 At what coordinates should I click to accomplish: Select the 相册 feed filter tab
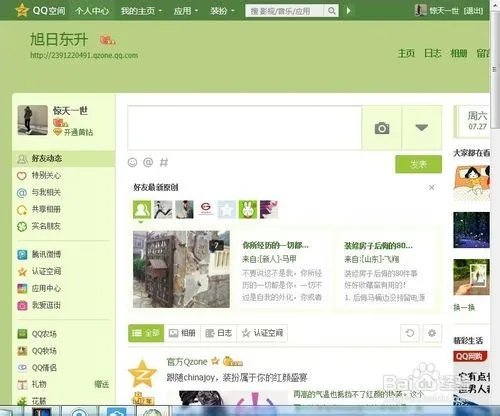pos(182,333)
